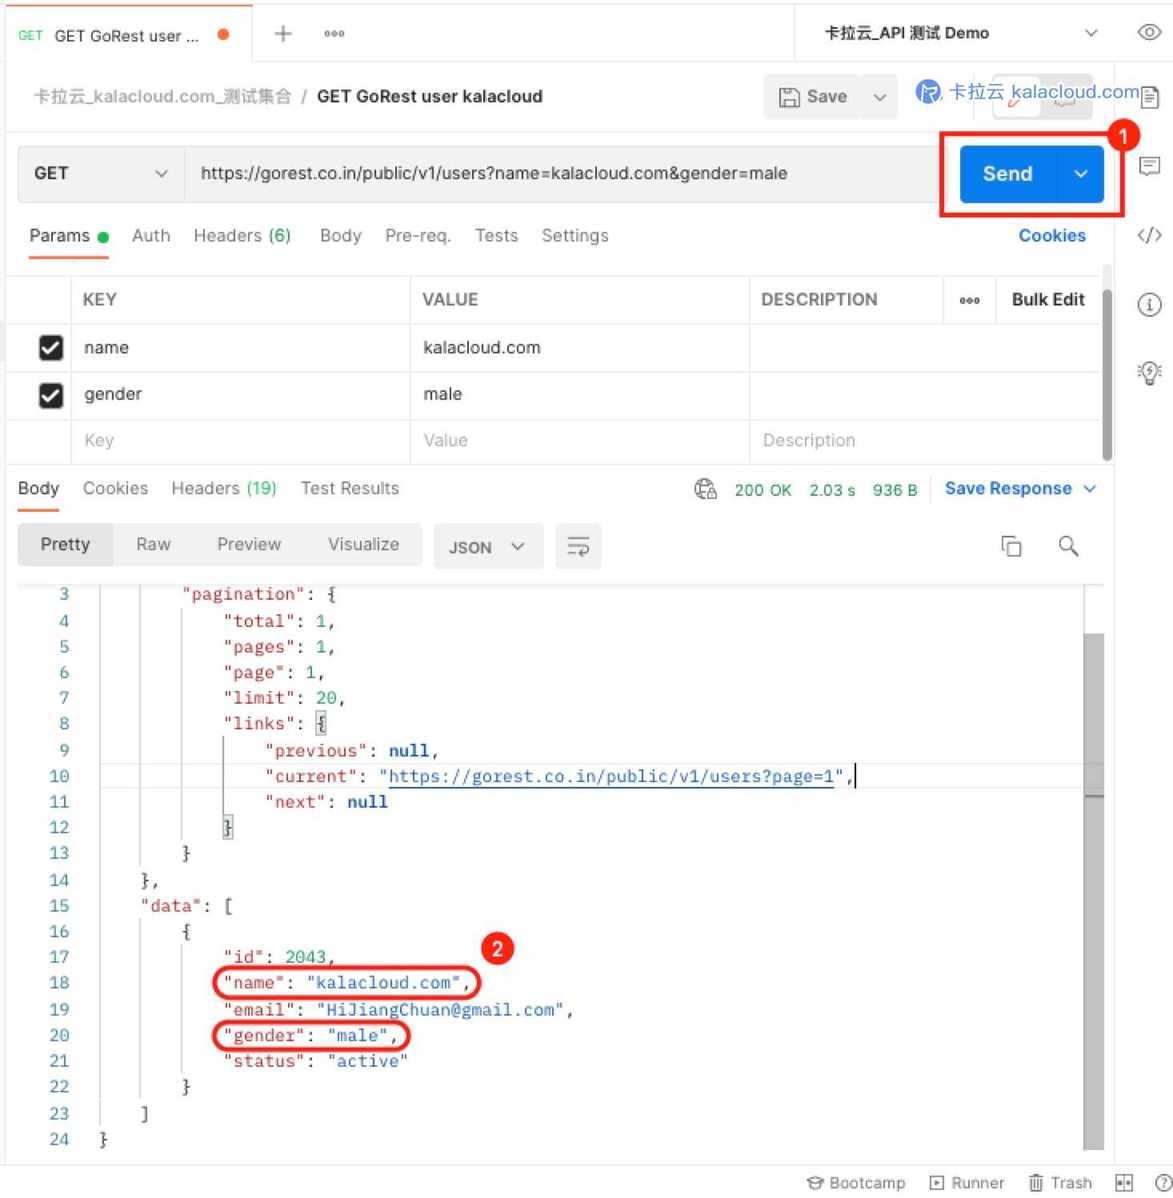The height and width of the screenshot is (1198, 1173).
Task: Open the code snippet icon
Action: [x=1149, y=235]
